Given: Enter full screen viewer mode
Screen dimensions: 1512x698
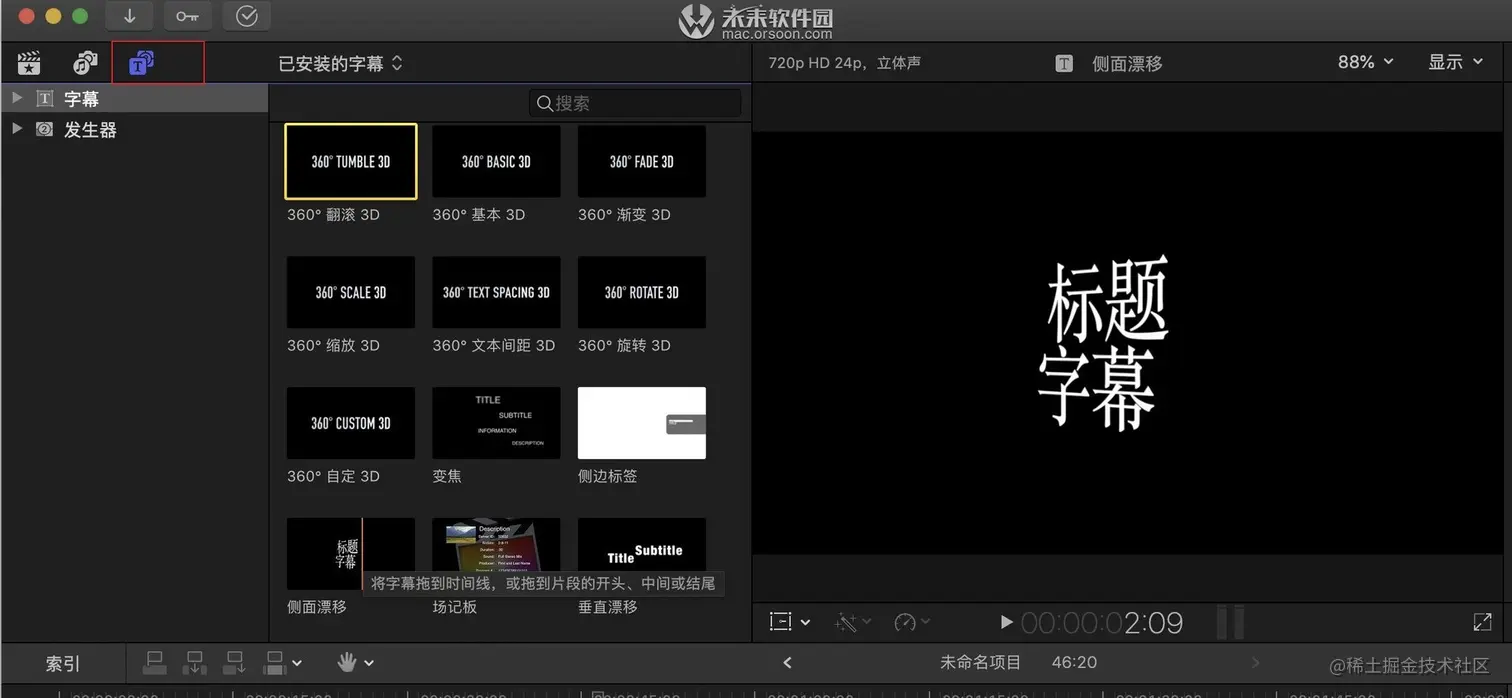Looking at the screenshot, I should tap(1483, 622).
